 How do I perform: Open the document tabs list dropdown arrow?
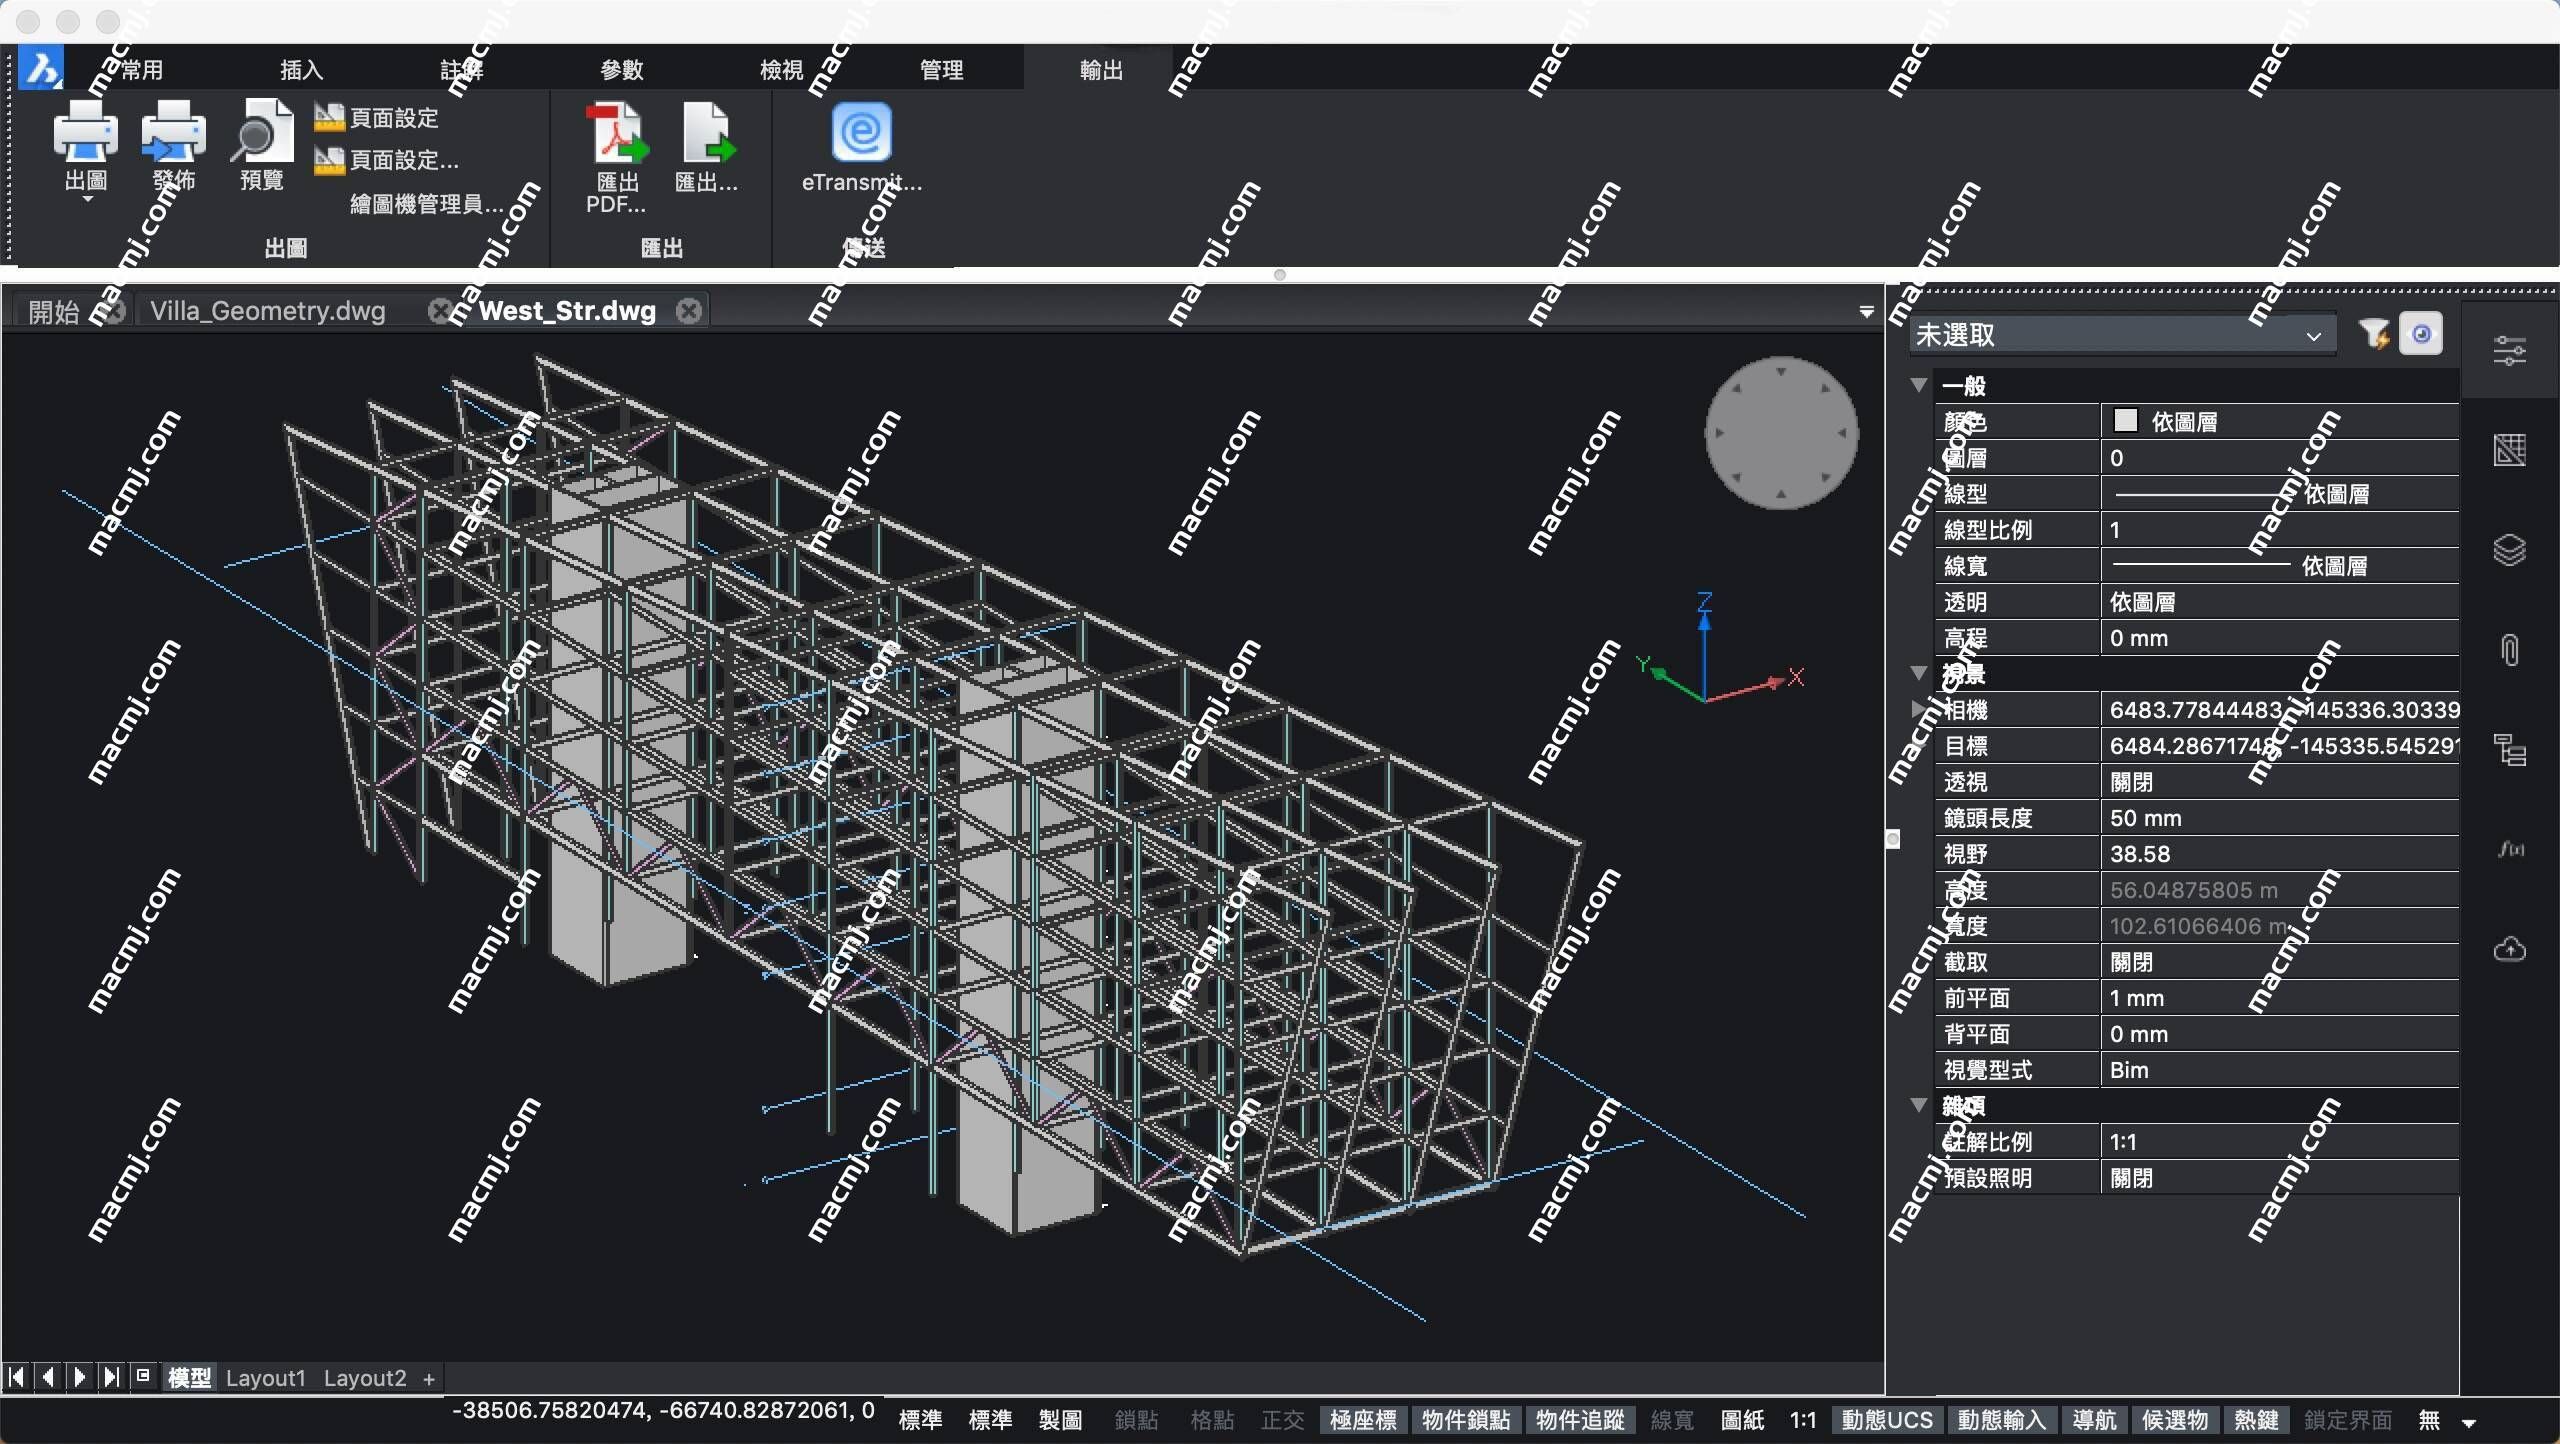pyautogui.click(x=1866, y=312)
